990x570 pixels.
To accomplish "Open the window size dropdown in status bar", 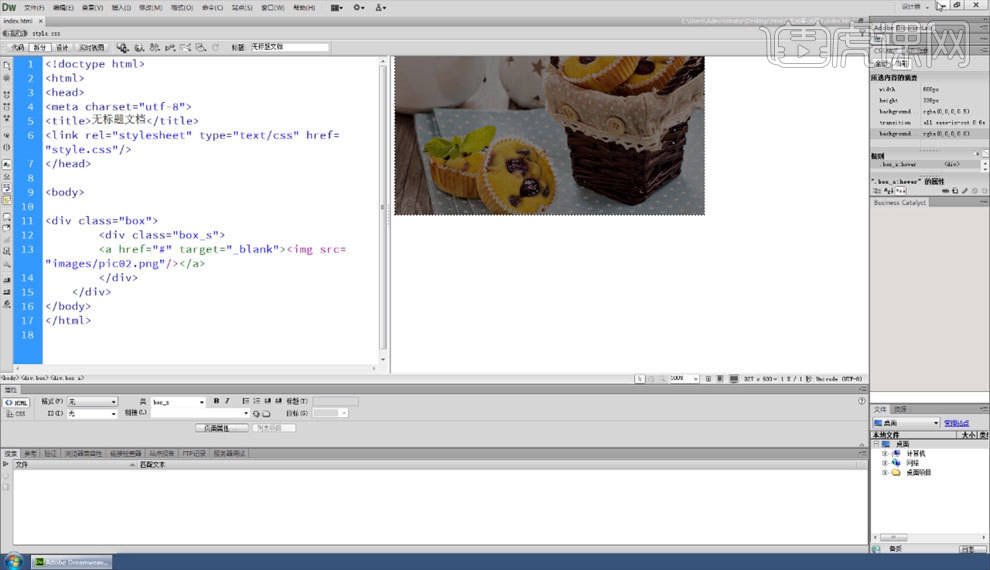I will click(x=760, y=379).
